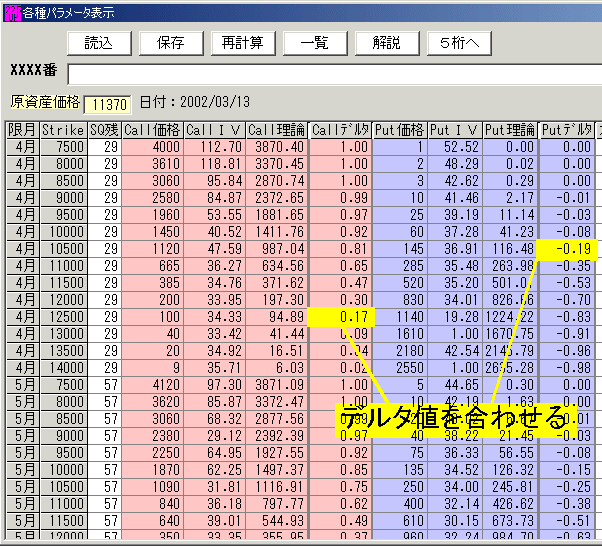Select highlighted Put delta -0.19 cell

click(x=567, y=249)
